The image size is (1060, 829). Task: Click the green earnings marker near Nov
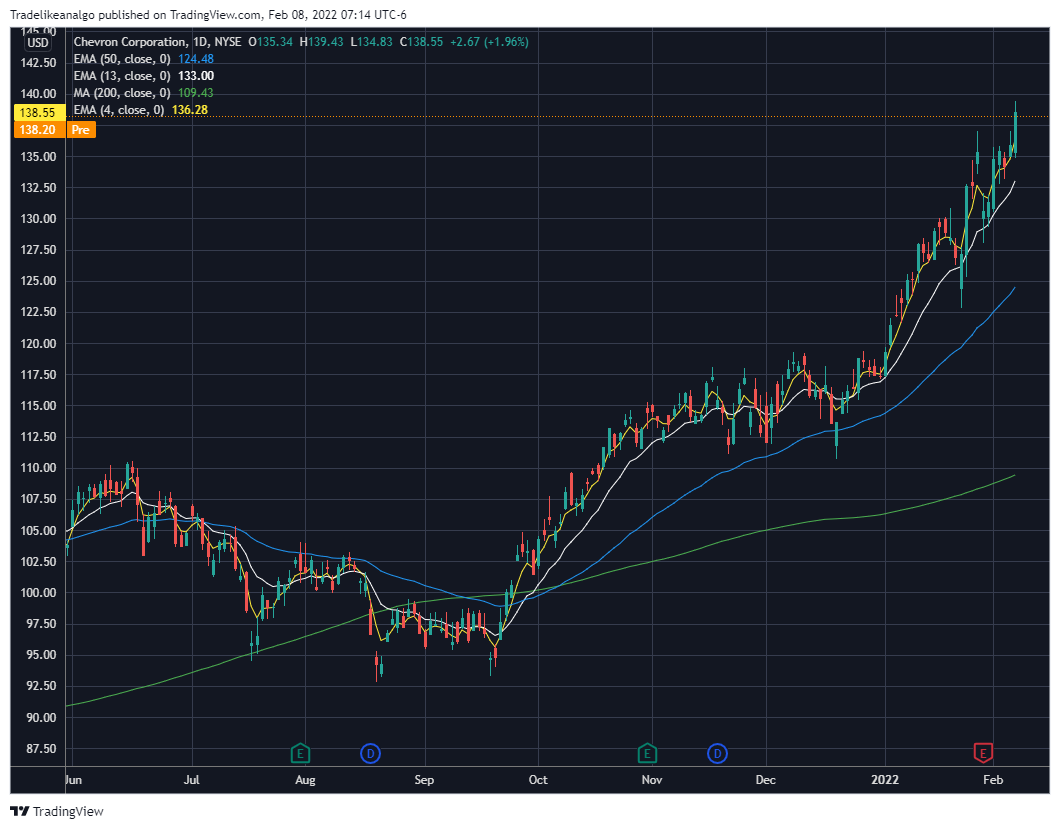(647, 753)
